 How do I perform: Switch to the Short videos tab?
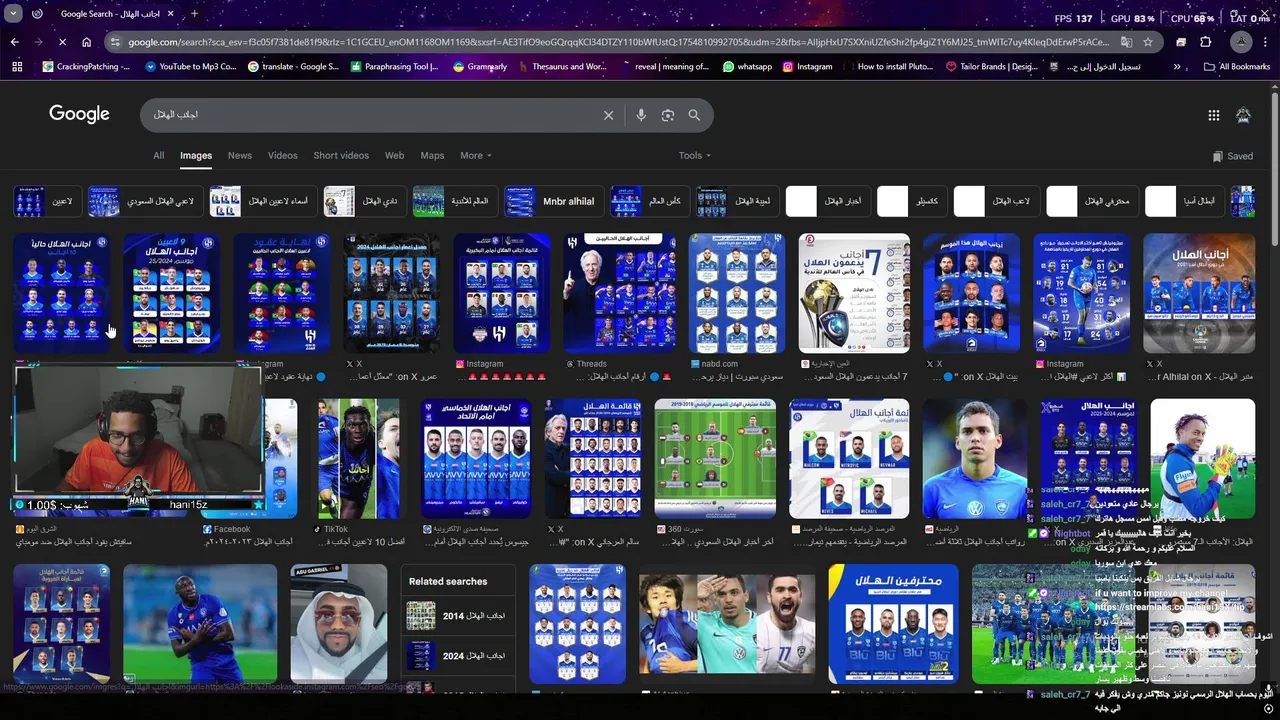(341, 155)
